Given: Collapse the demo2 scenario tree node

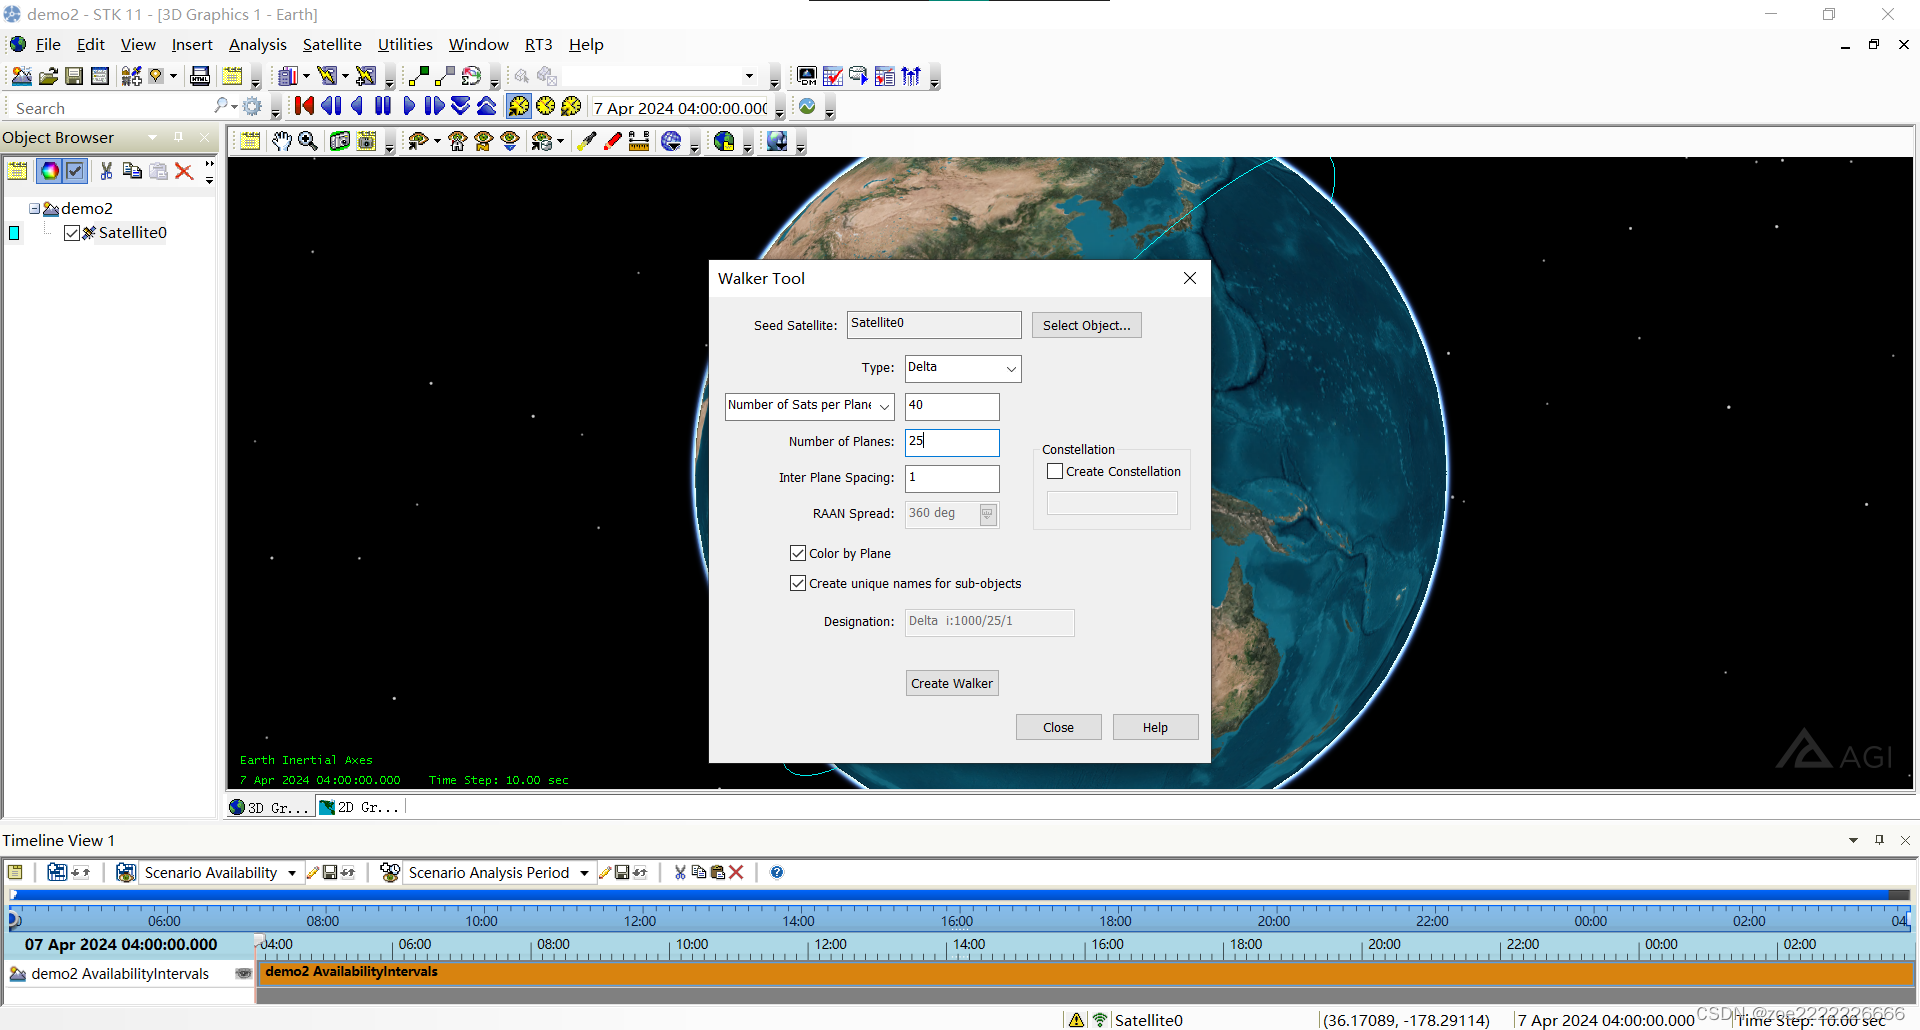Looking at the screenshot, I should (x=34, y=209).
